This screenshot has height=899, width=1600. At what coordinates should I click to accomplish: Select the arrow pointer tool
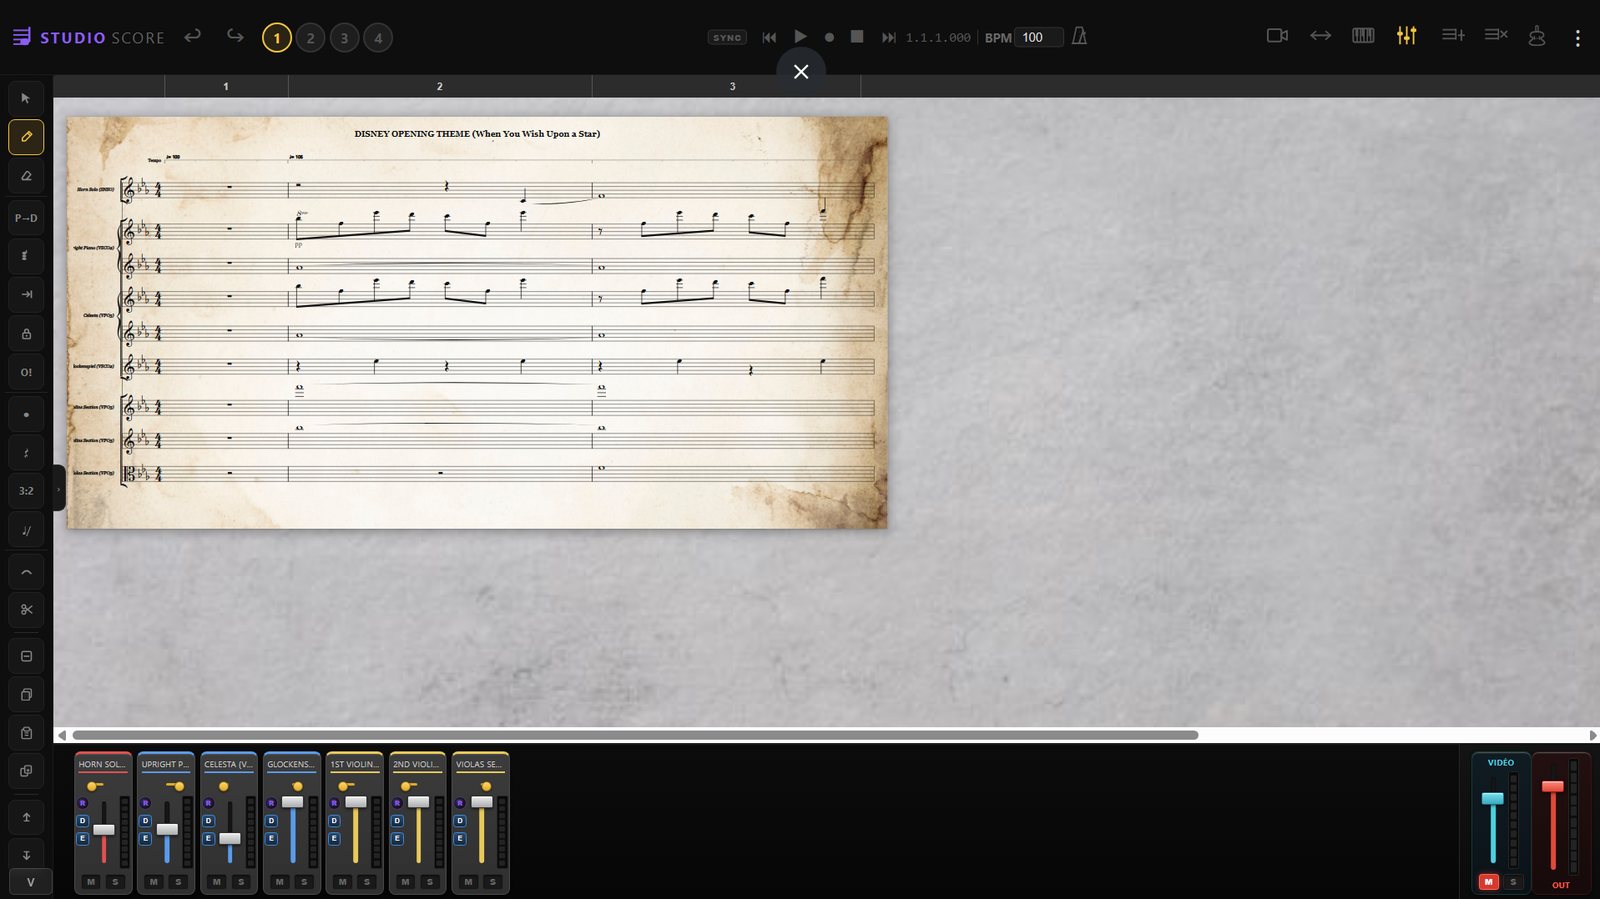(x=26, y=98)
